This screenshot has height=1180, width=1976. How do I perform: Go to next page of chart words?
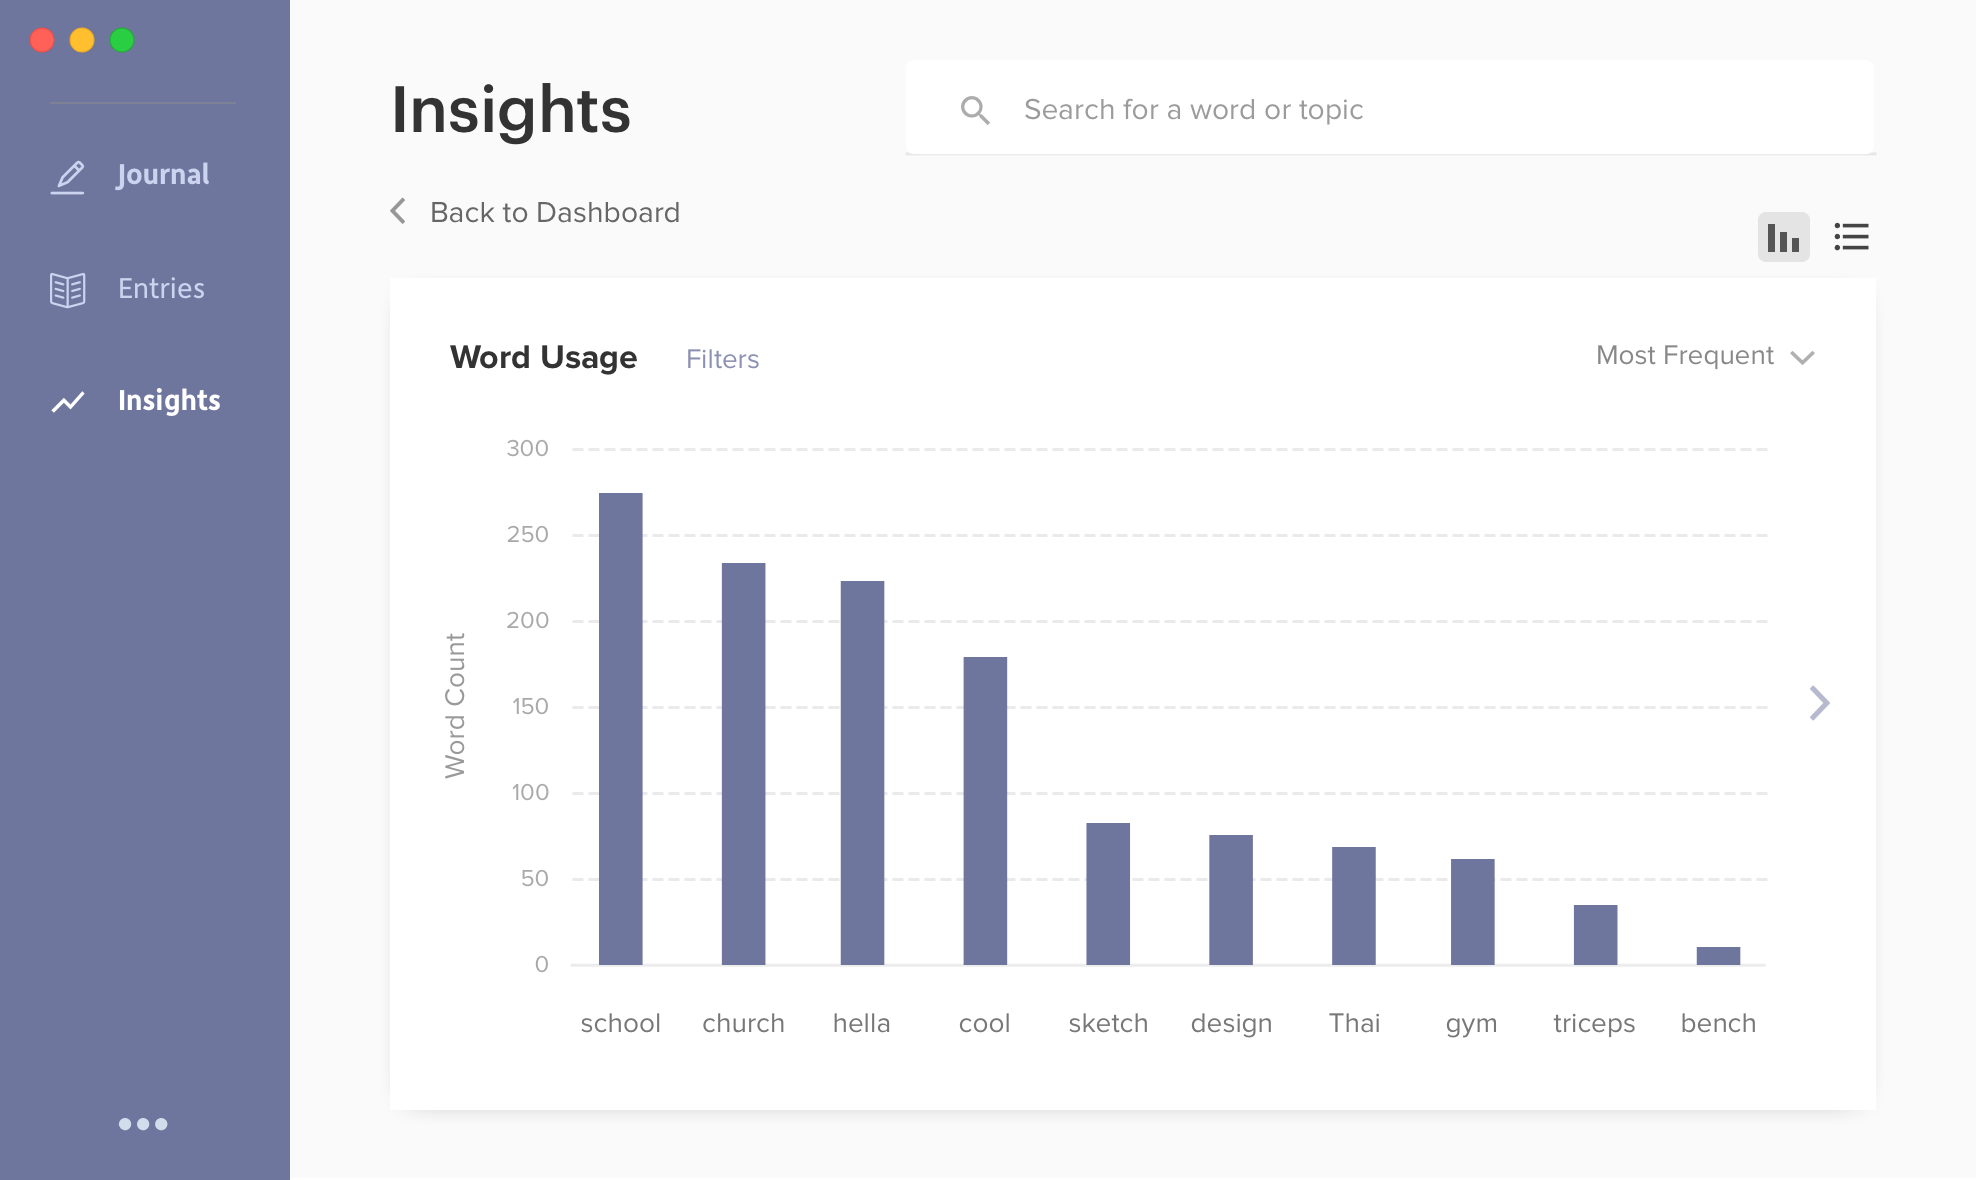point(1820,703)
